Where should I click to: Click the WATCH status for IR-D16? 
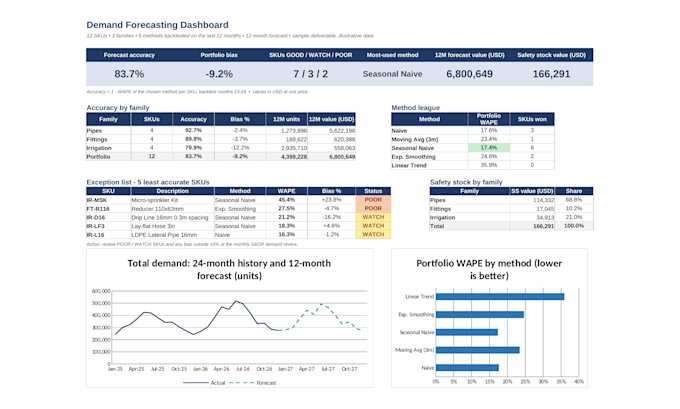(373, 217)
